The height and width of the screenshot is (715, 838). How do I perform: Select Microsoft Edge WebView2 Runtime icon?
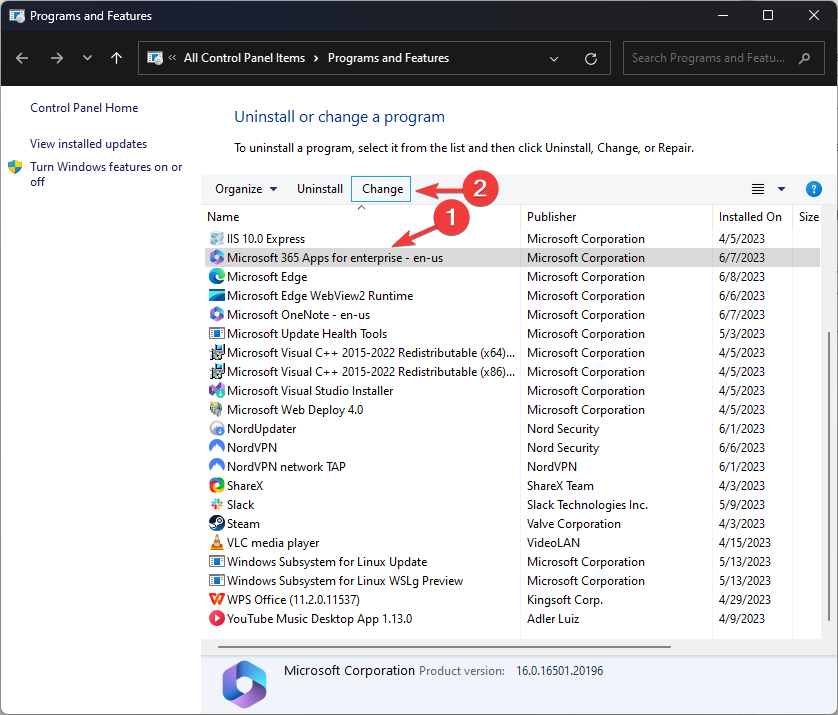tap(216, 296)
